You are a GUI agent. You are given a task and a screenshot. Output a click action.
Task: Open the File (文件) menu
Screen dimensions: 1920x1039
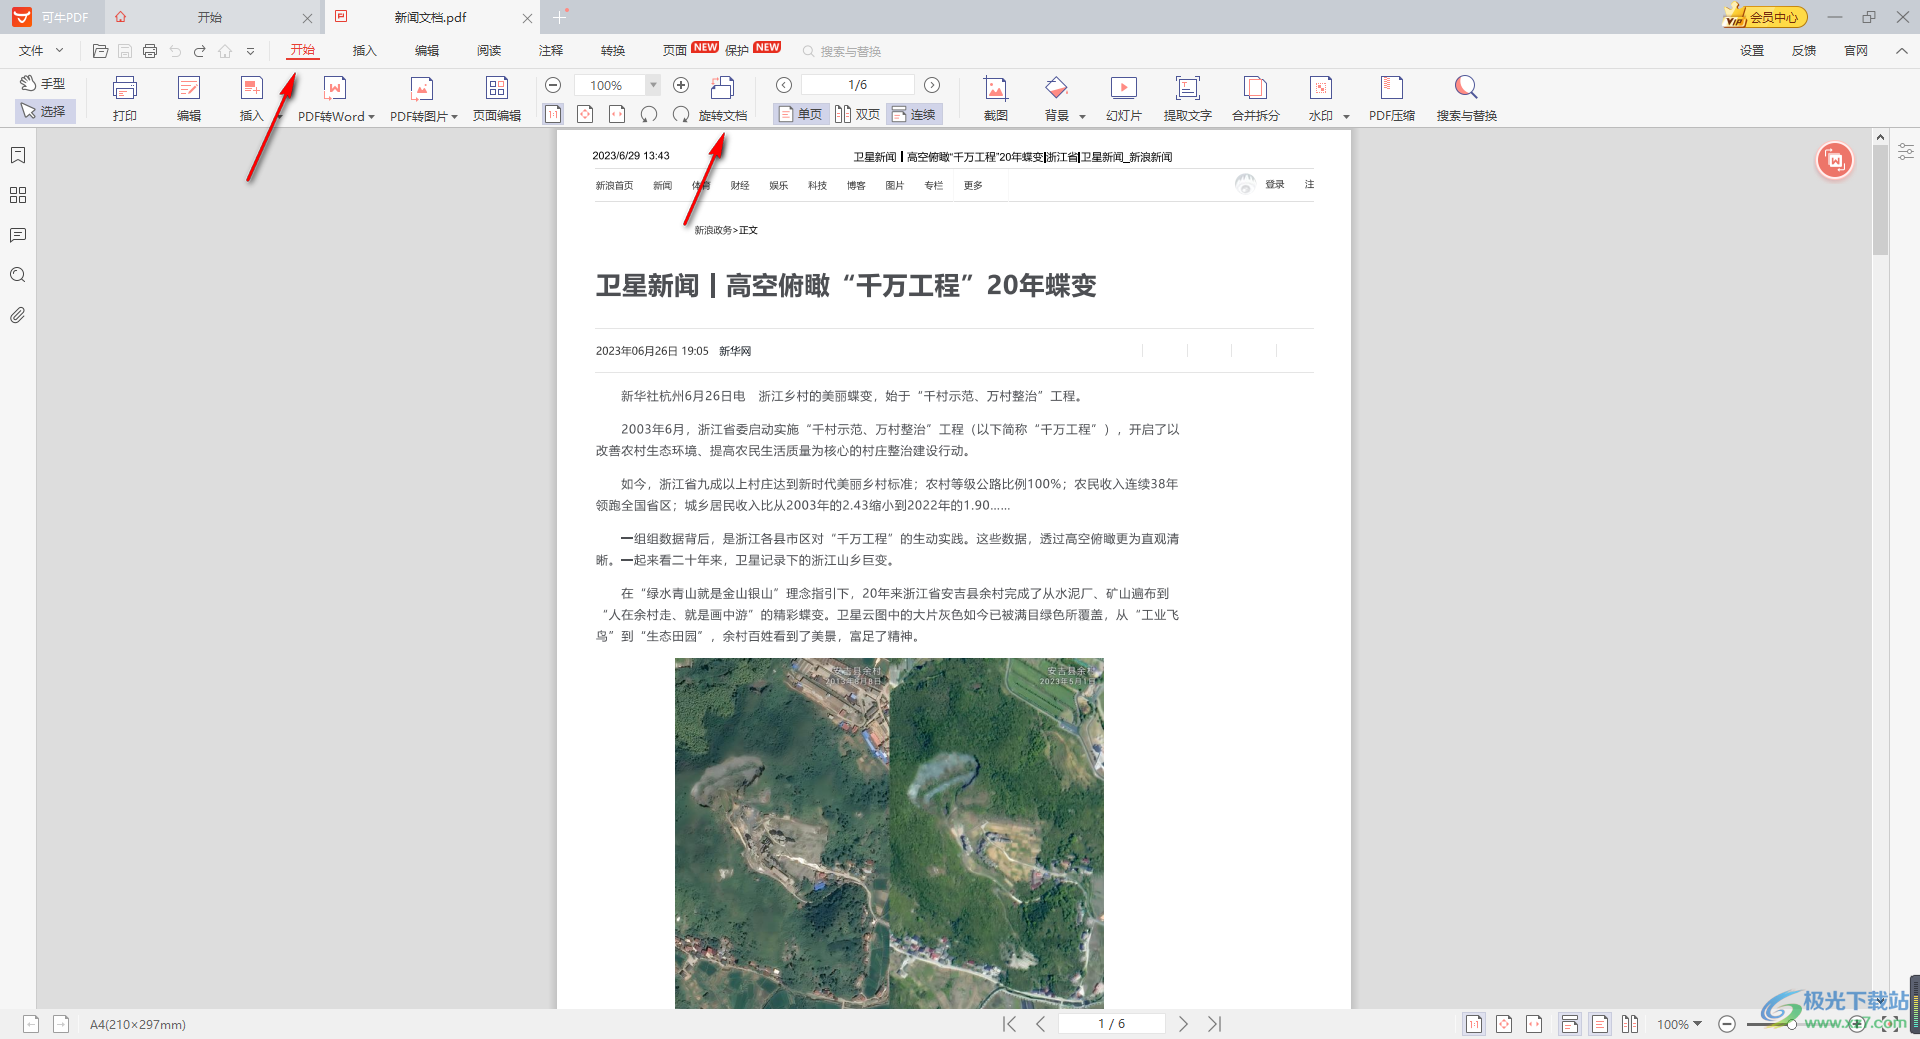41,51
